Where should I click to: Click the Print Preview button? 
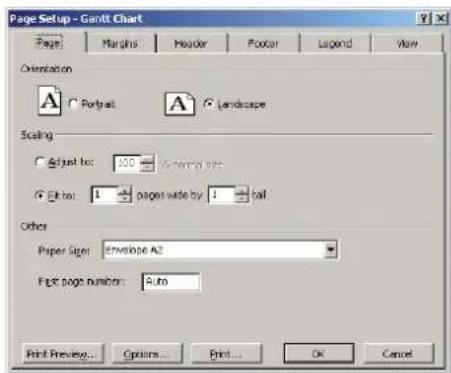[62, 353]
